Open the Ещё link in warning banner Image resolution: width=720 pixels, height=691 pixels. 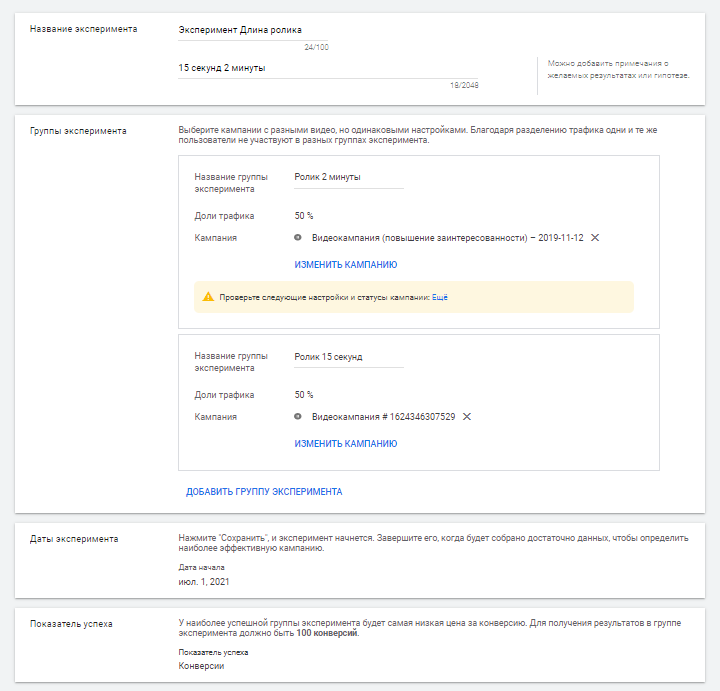click(x=441, y=297)
